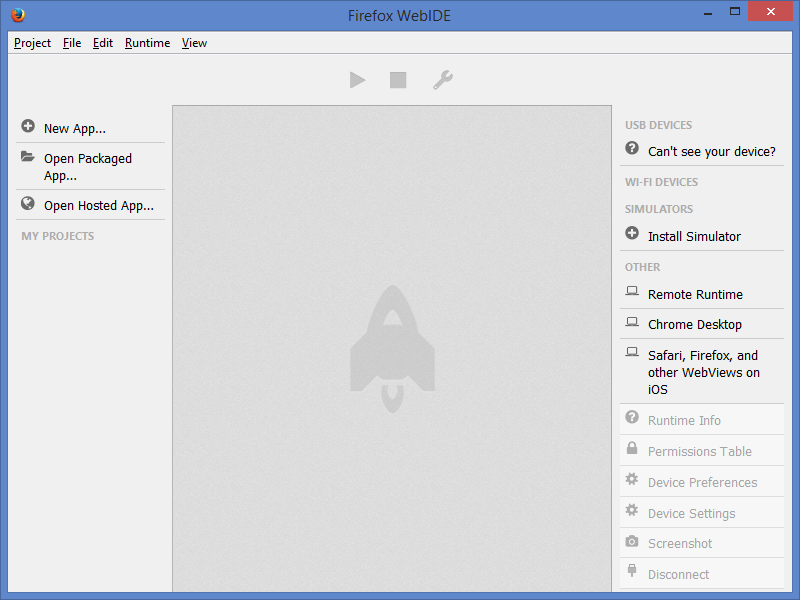Click the camera icon beside Screenshot

(x=632, y=541)
